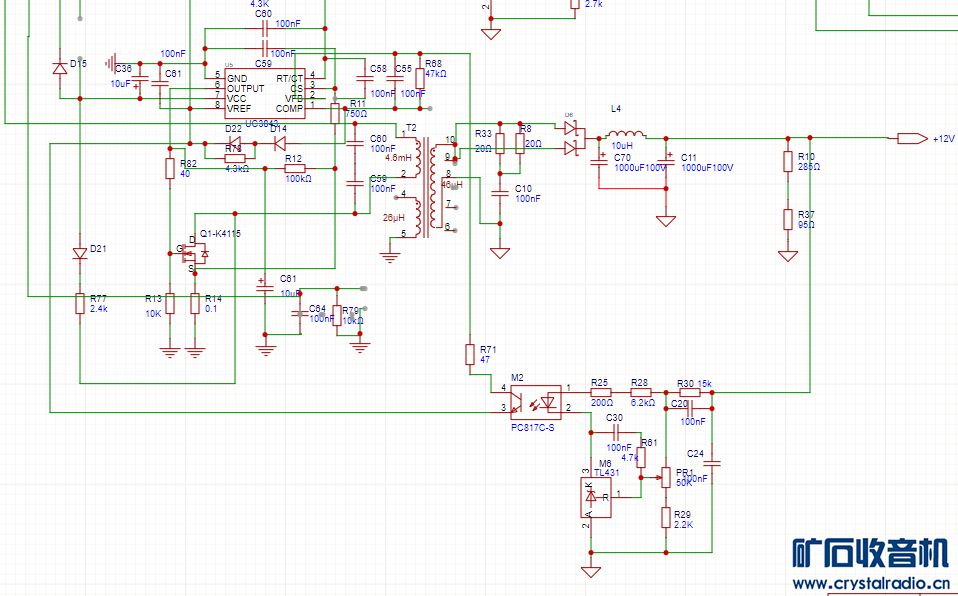
Task: Select electrolytic capacitor C70
Action: click(598, 160)
